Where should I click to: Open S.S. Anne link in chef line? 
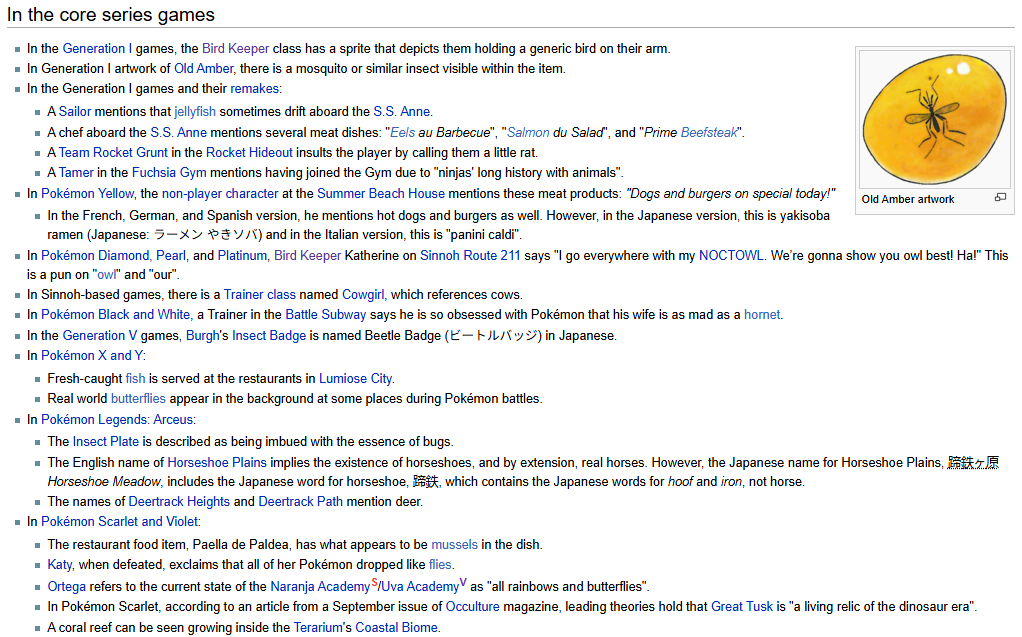(x=179, y=132)
